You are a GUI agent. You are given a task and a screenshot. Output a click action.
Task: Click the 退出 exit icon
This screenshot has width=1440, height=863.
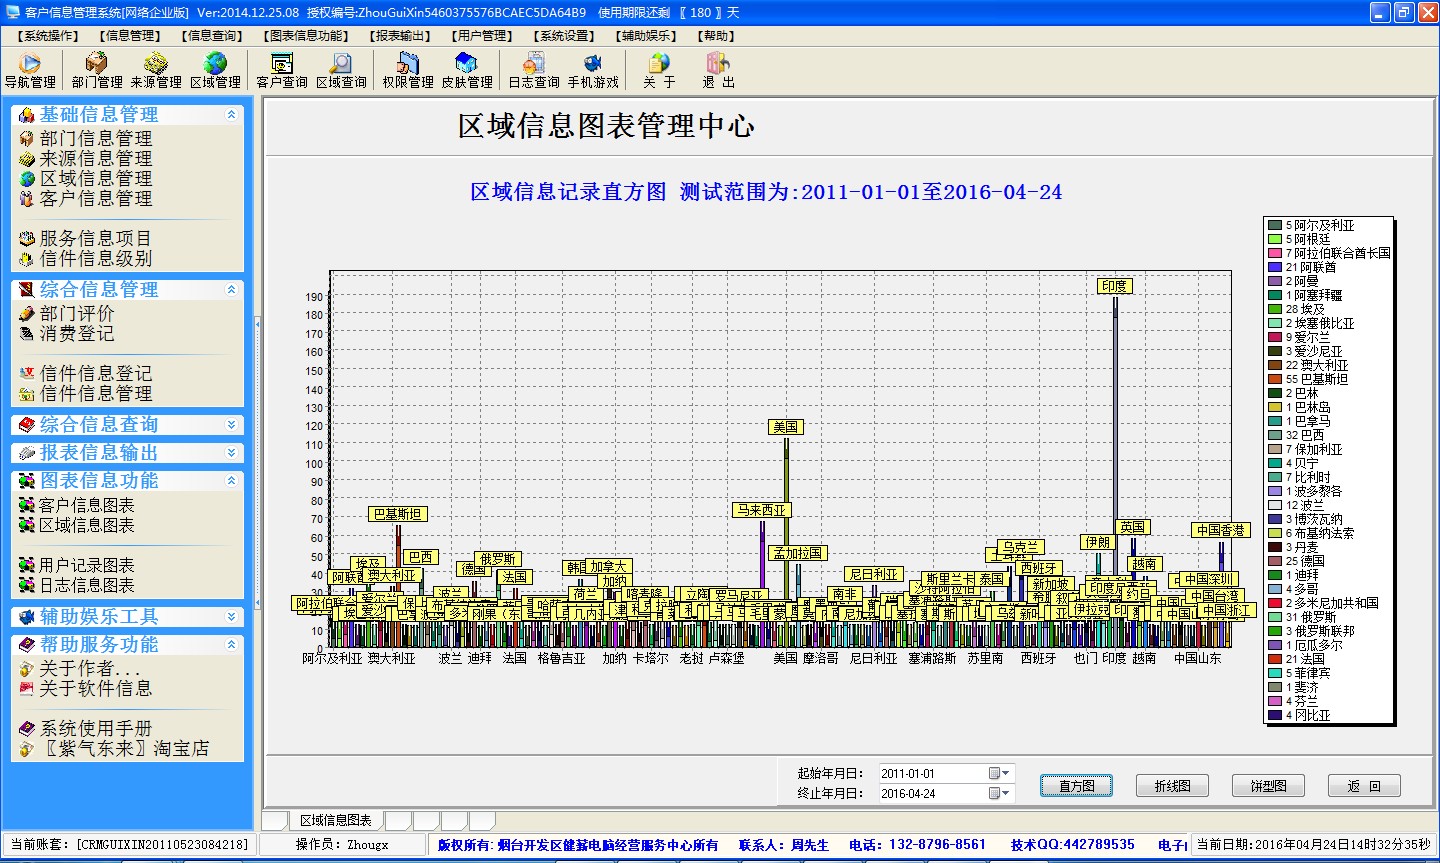pyautogui.click(x=718, y=70)
